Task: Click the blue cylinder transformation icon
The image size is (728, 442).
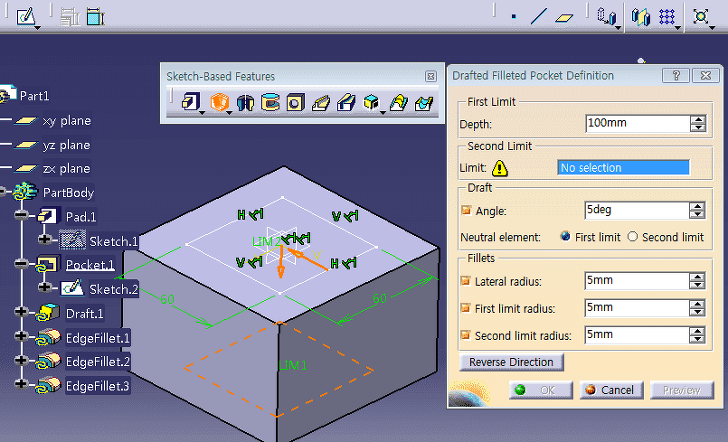Action: click(x=606, y=17)
